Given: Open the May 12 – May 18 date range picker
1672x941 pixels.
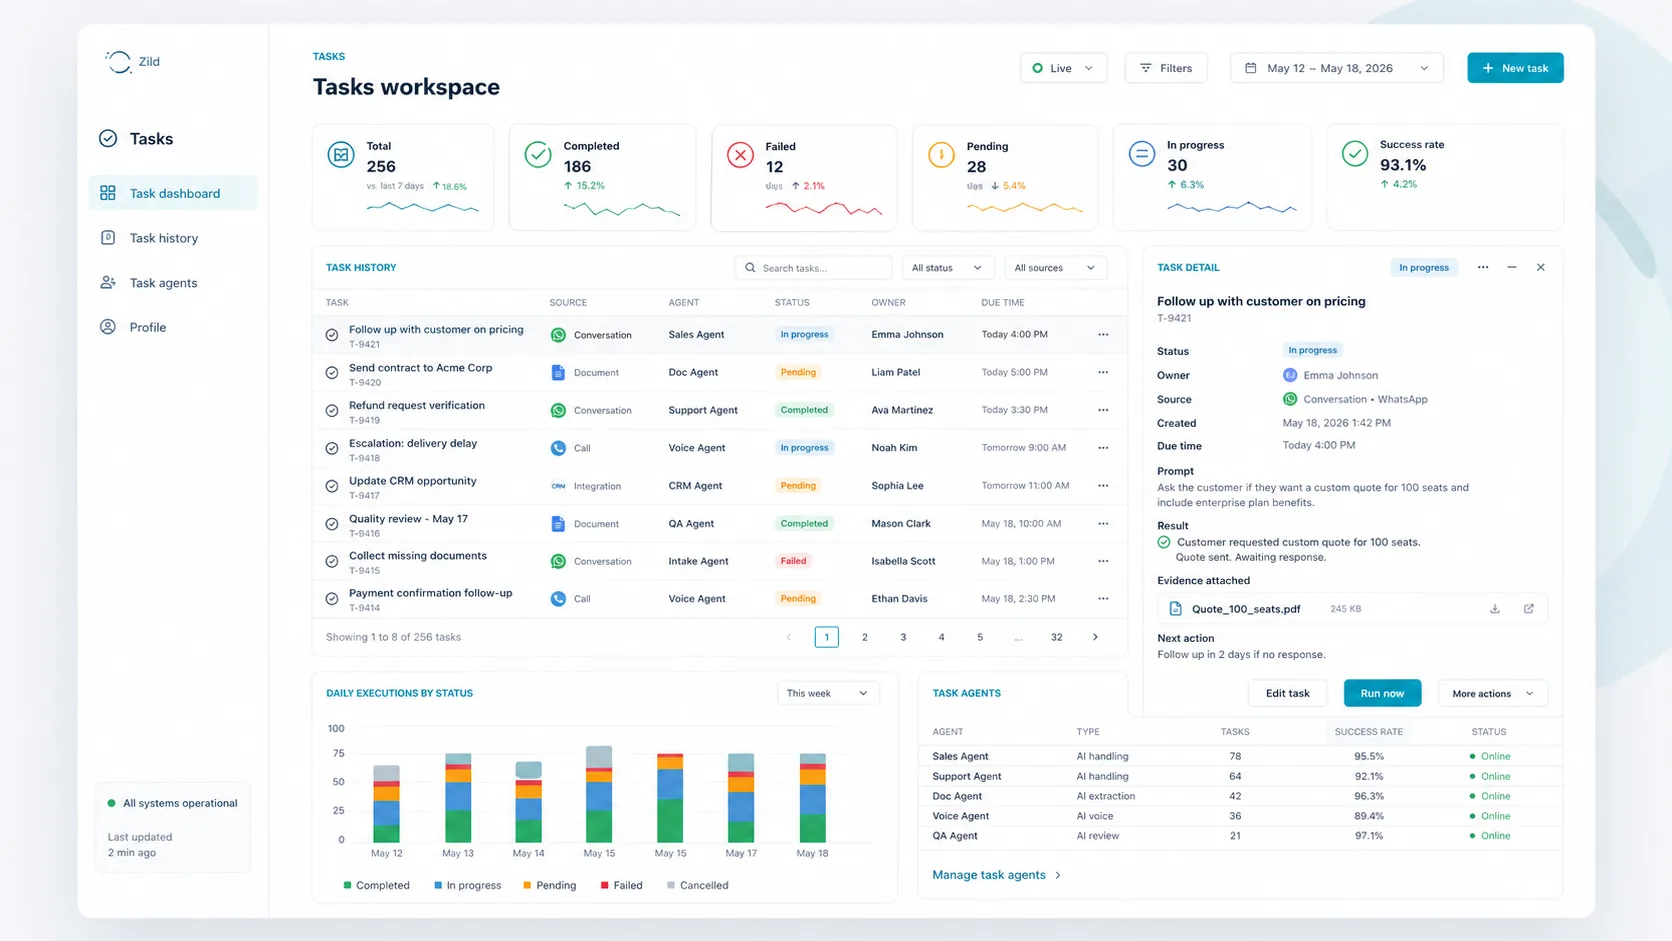Looking at the screenshot, I should 1336,67.
